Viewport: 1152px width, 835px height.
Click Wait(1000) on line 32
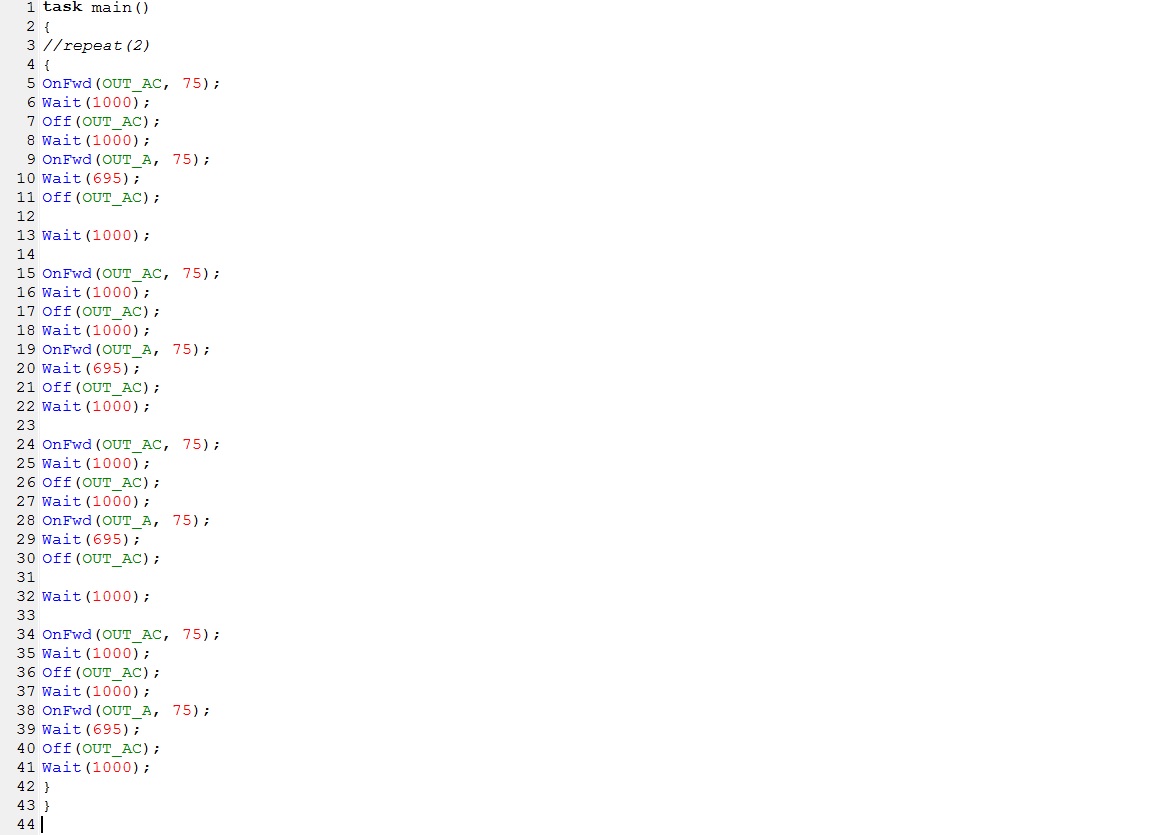point(96,596)
